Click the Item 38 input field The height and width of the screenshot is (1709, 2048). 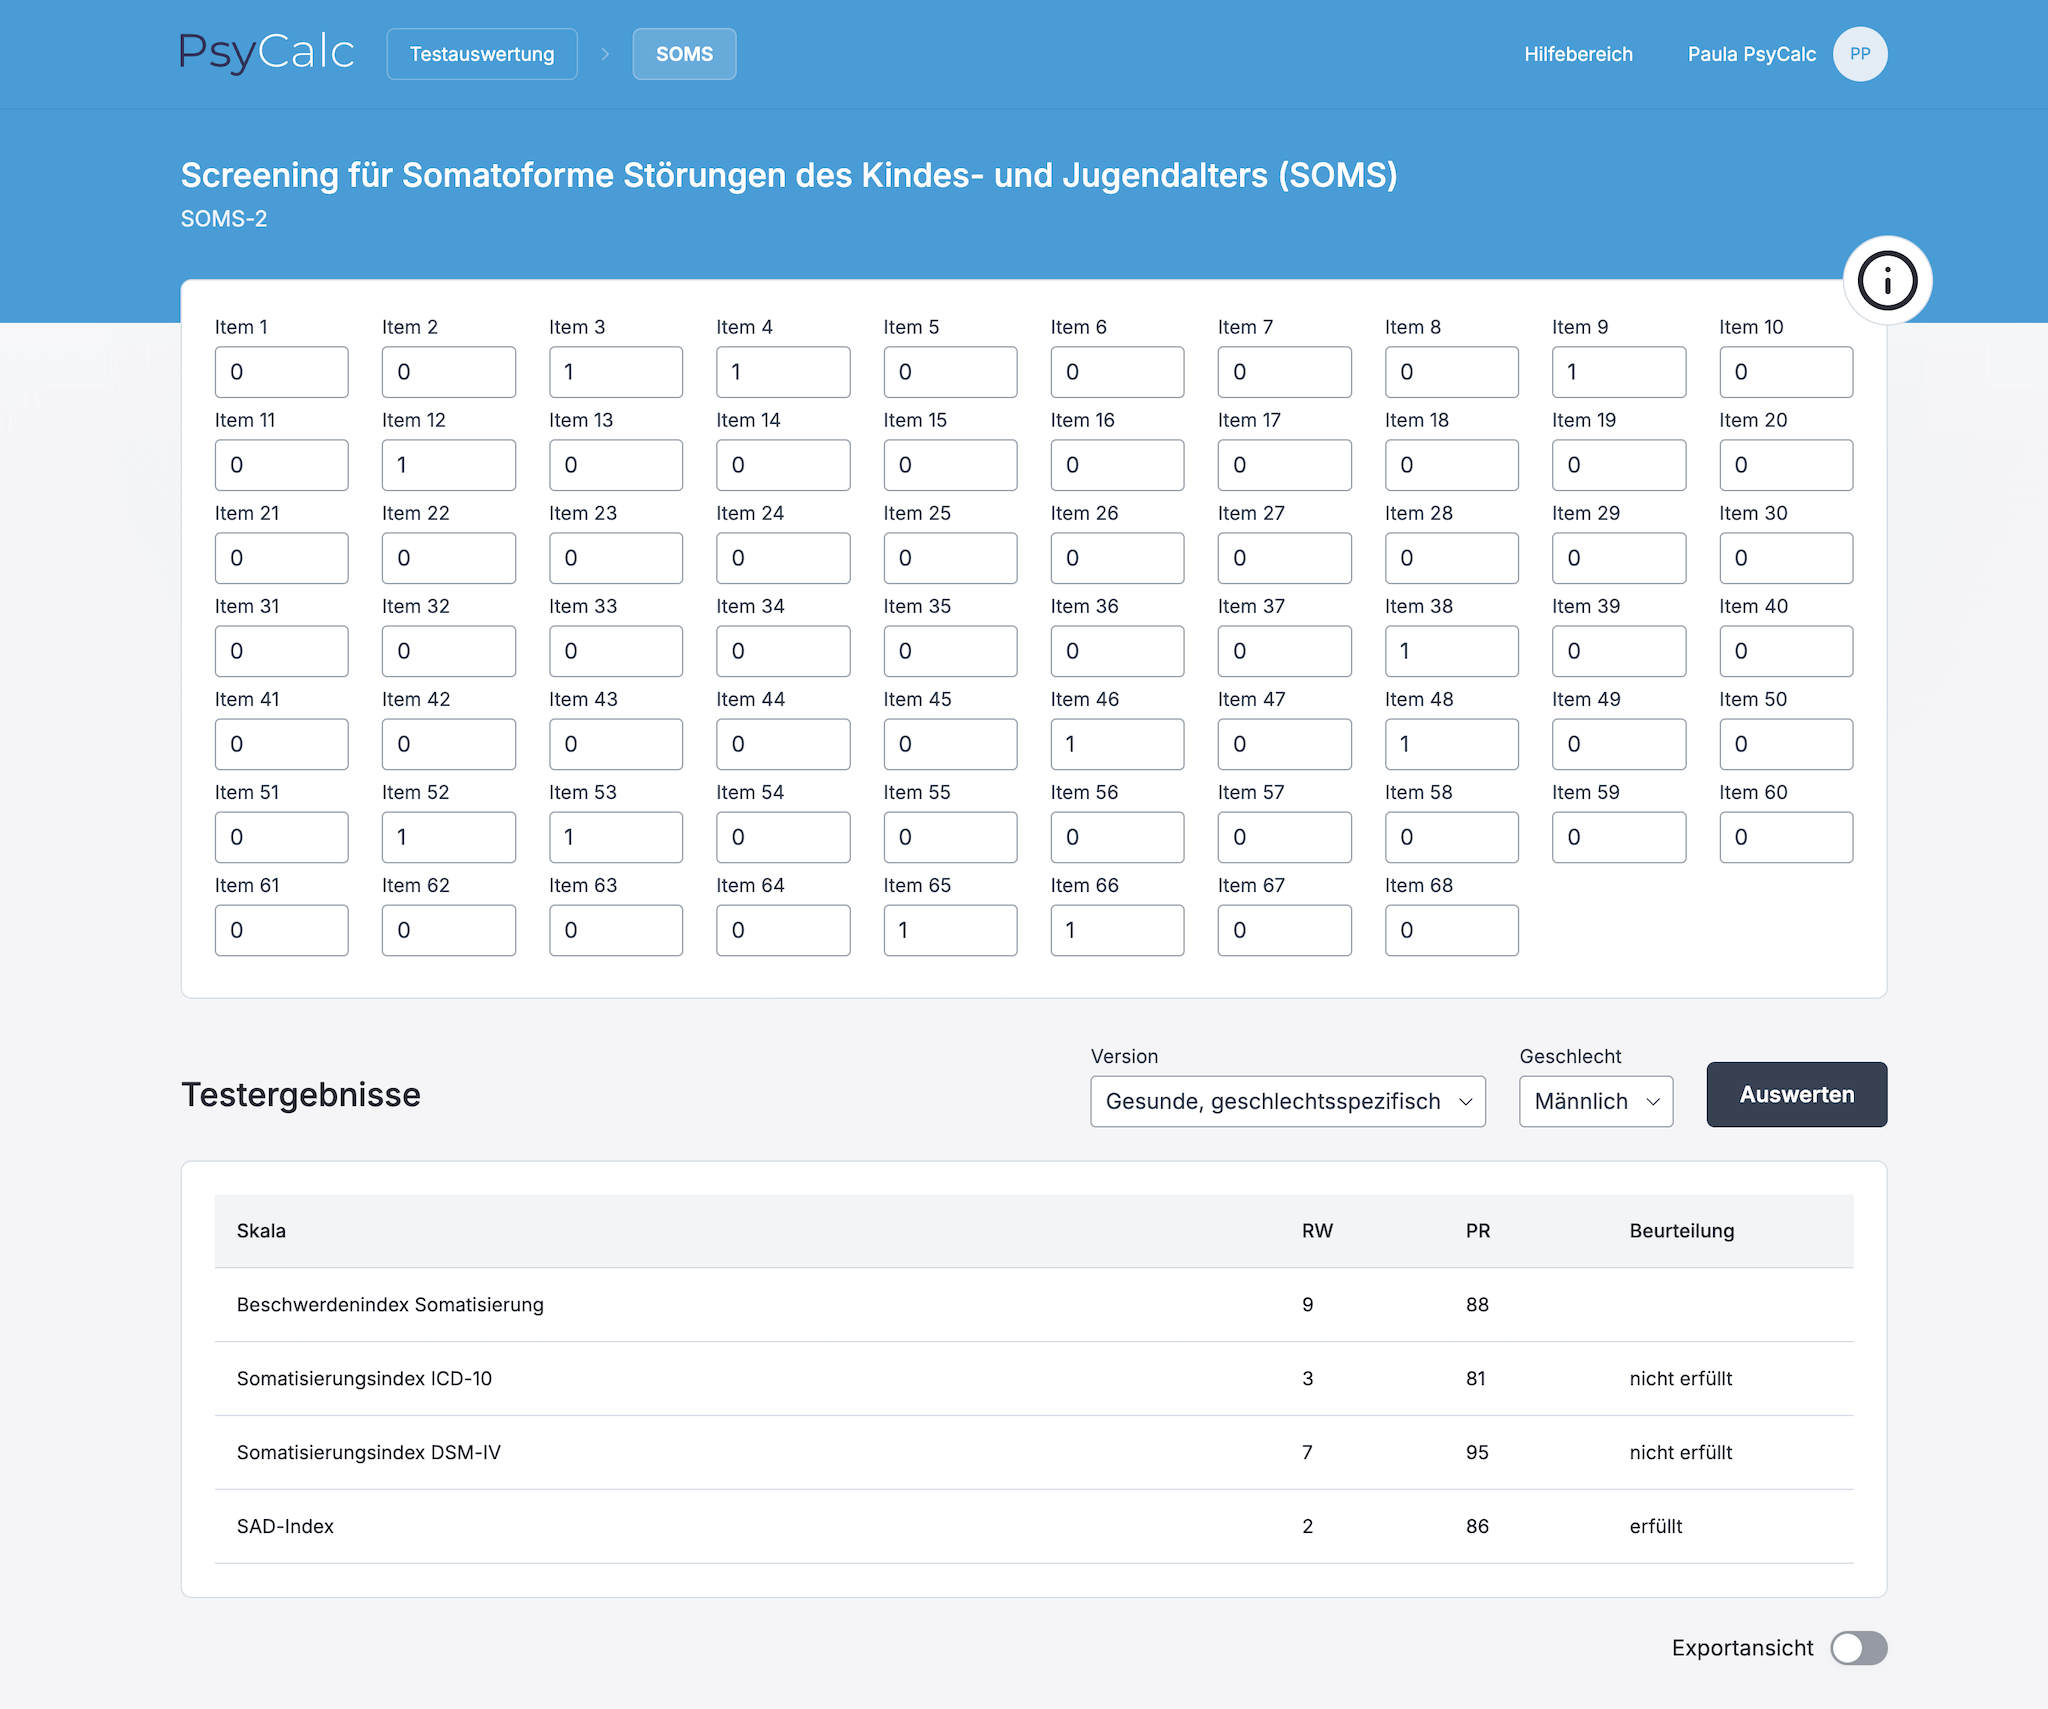1450,651
